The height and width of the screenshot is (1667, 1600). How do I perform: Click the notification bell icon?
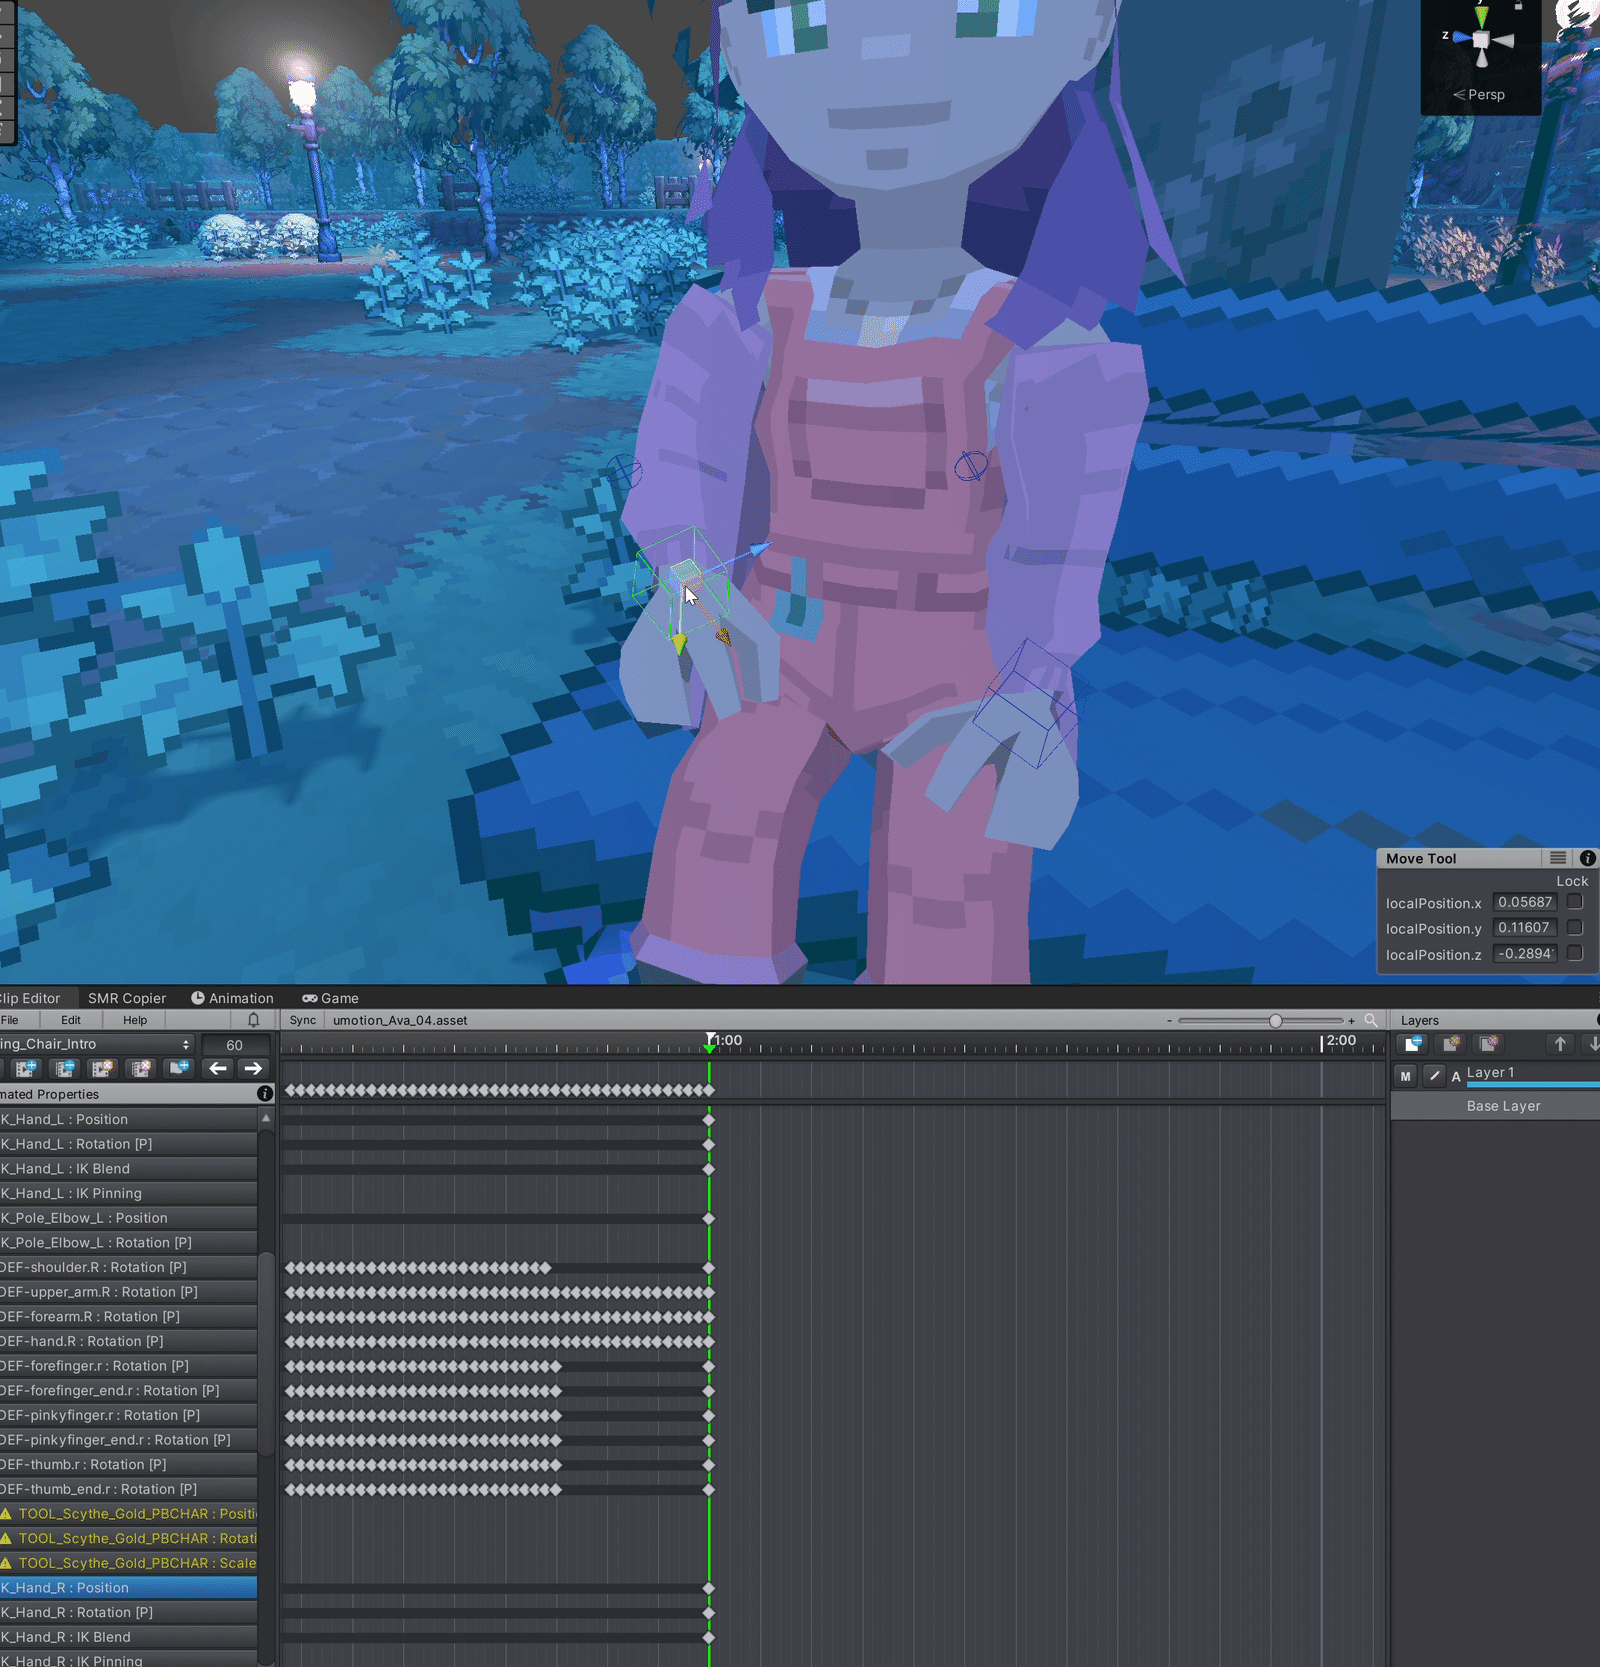(x=253, y=1020)
